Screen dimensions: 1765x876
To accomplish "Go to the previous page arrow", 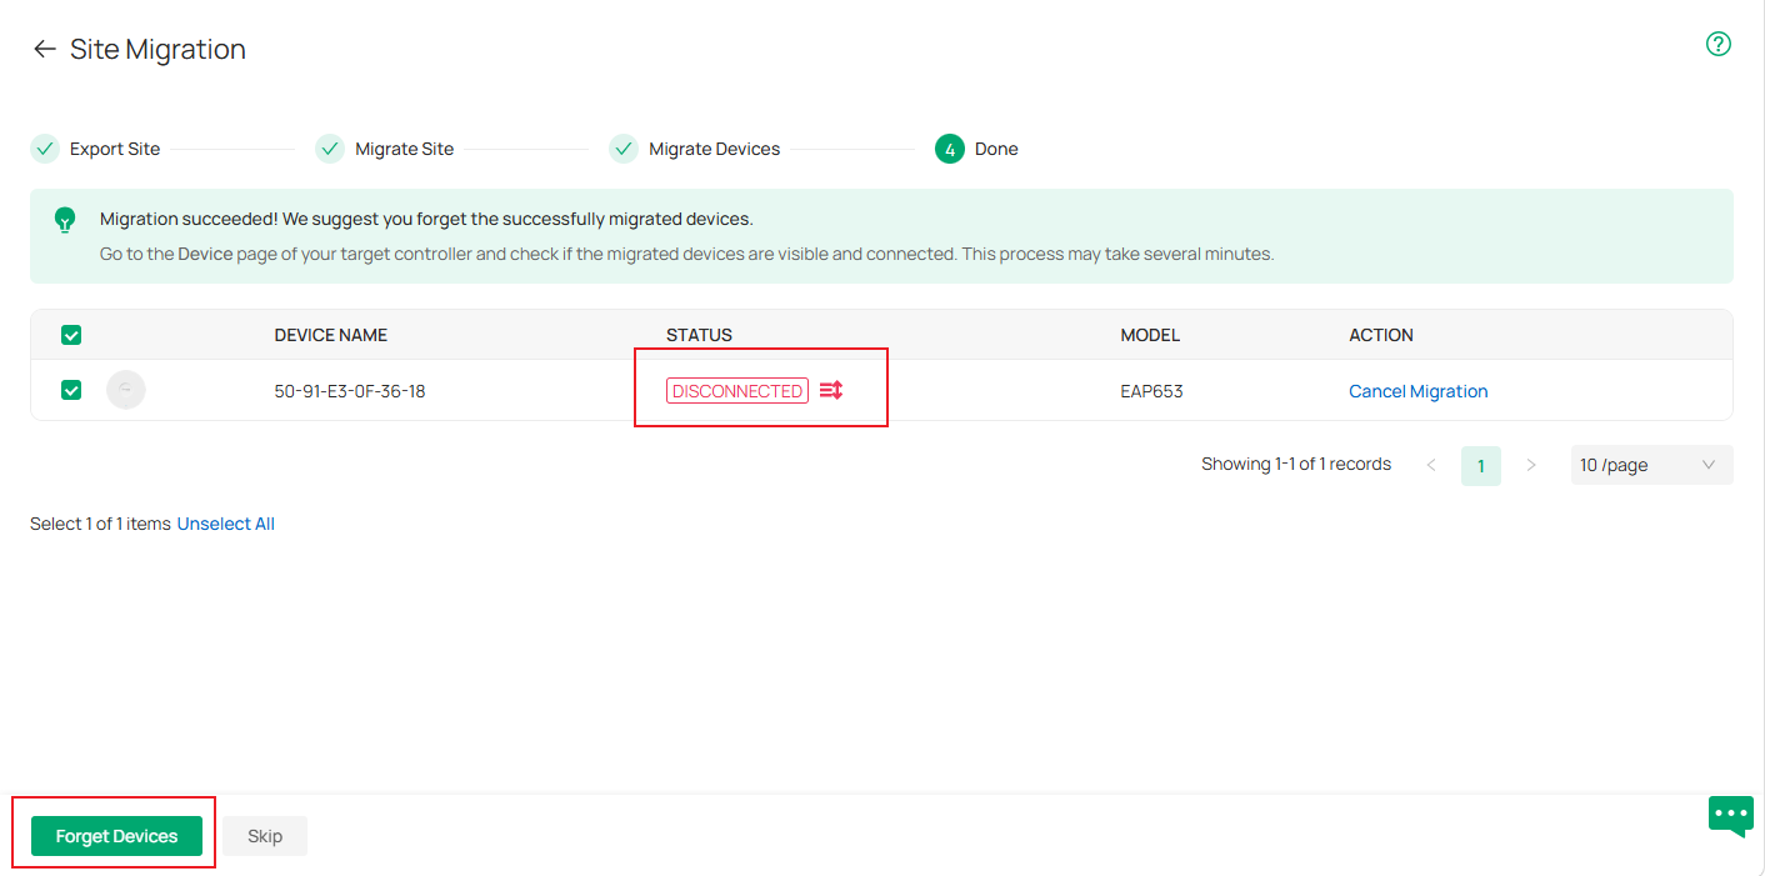I will [1431, 465].
